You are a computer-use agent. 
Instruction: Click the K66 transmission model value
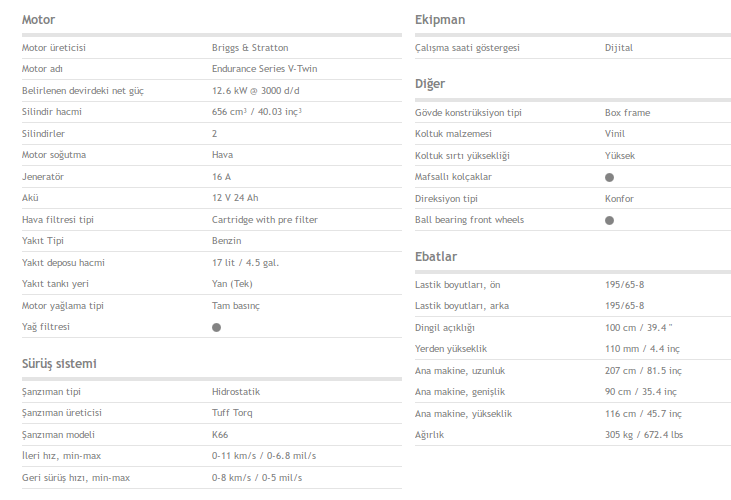click(220, 434)
